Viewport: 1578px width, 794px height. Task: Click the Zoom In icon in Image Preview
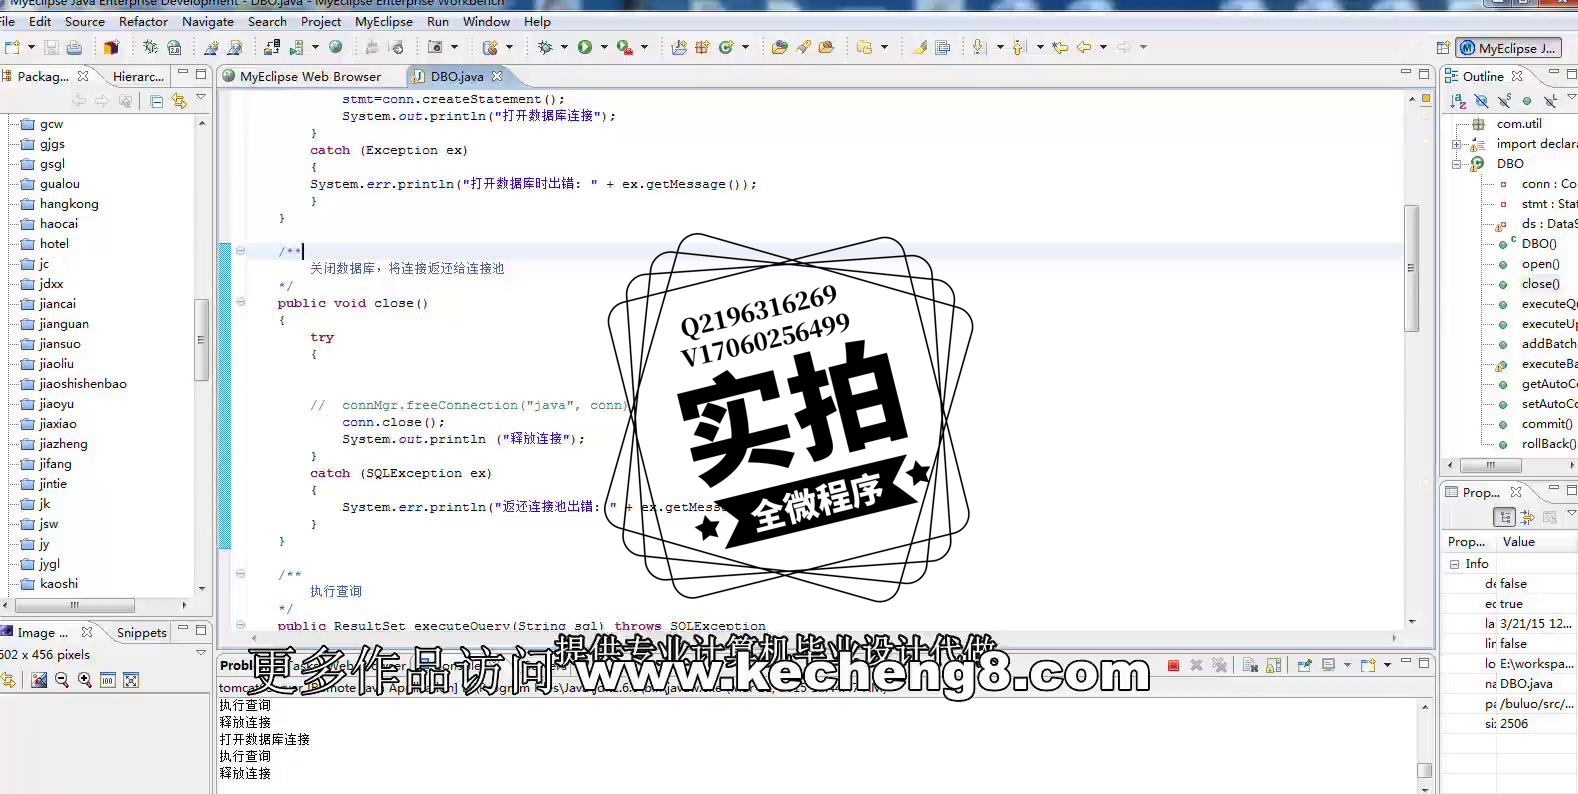click(x=85, y=680)
